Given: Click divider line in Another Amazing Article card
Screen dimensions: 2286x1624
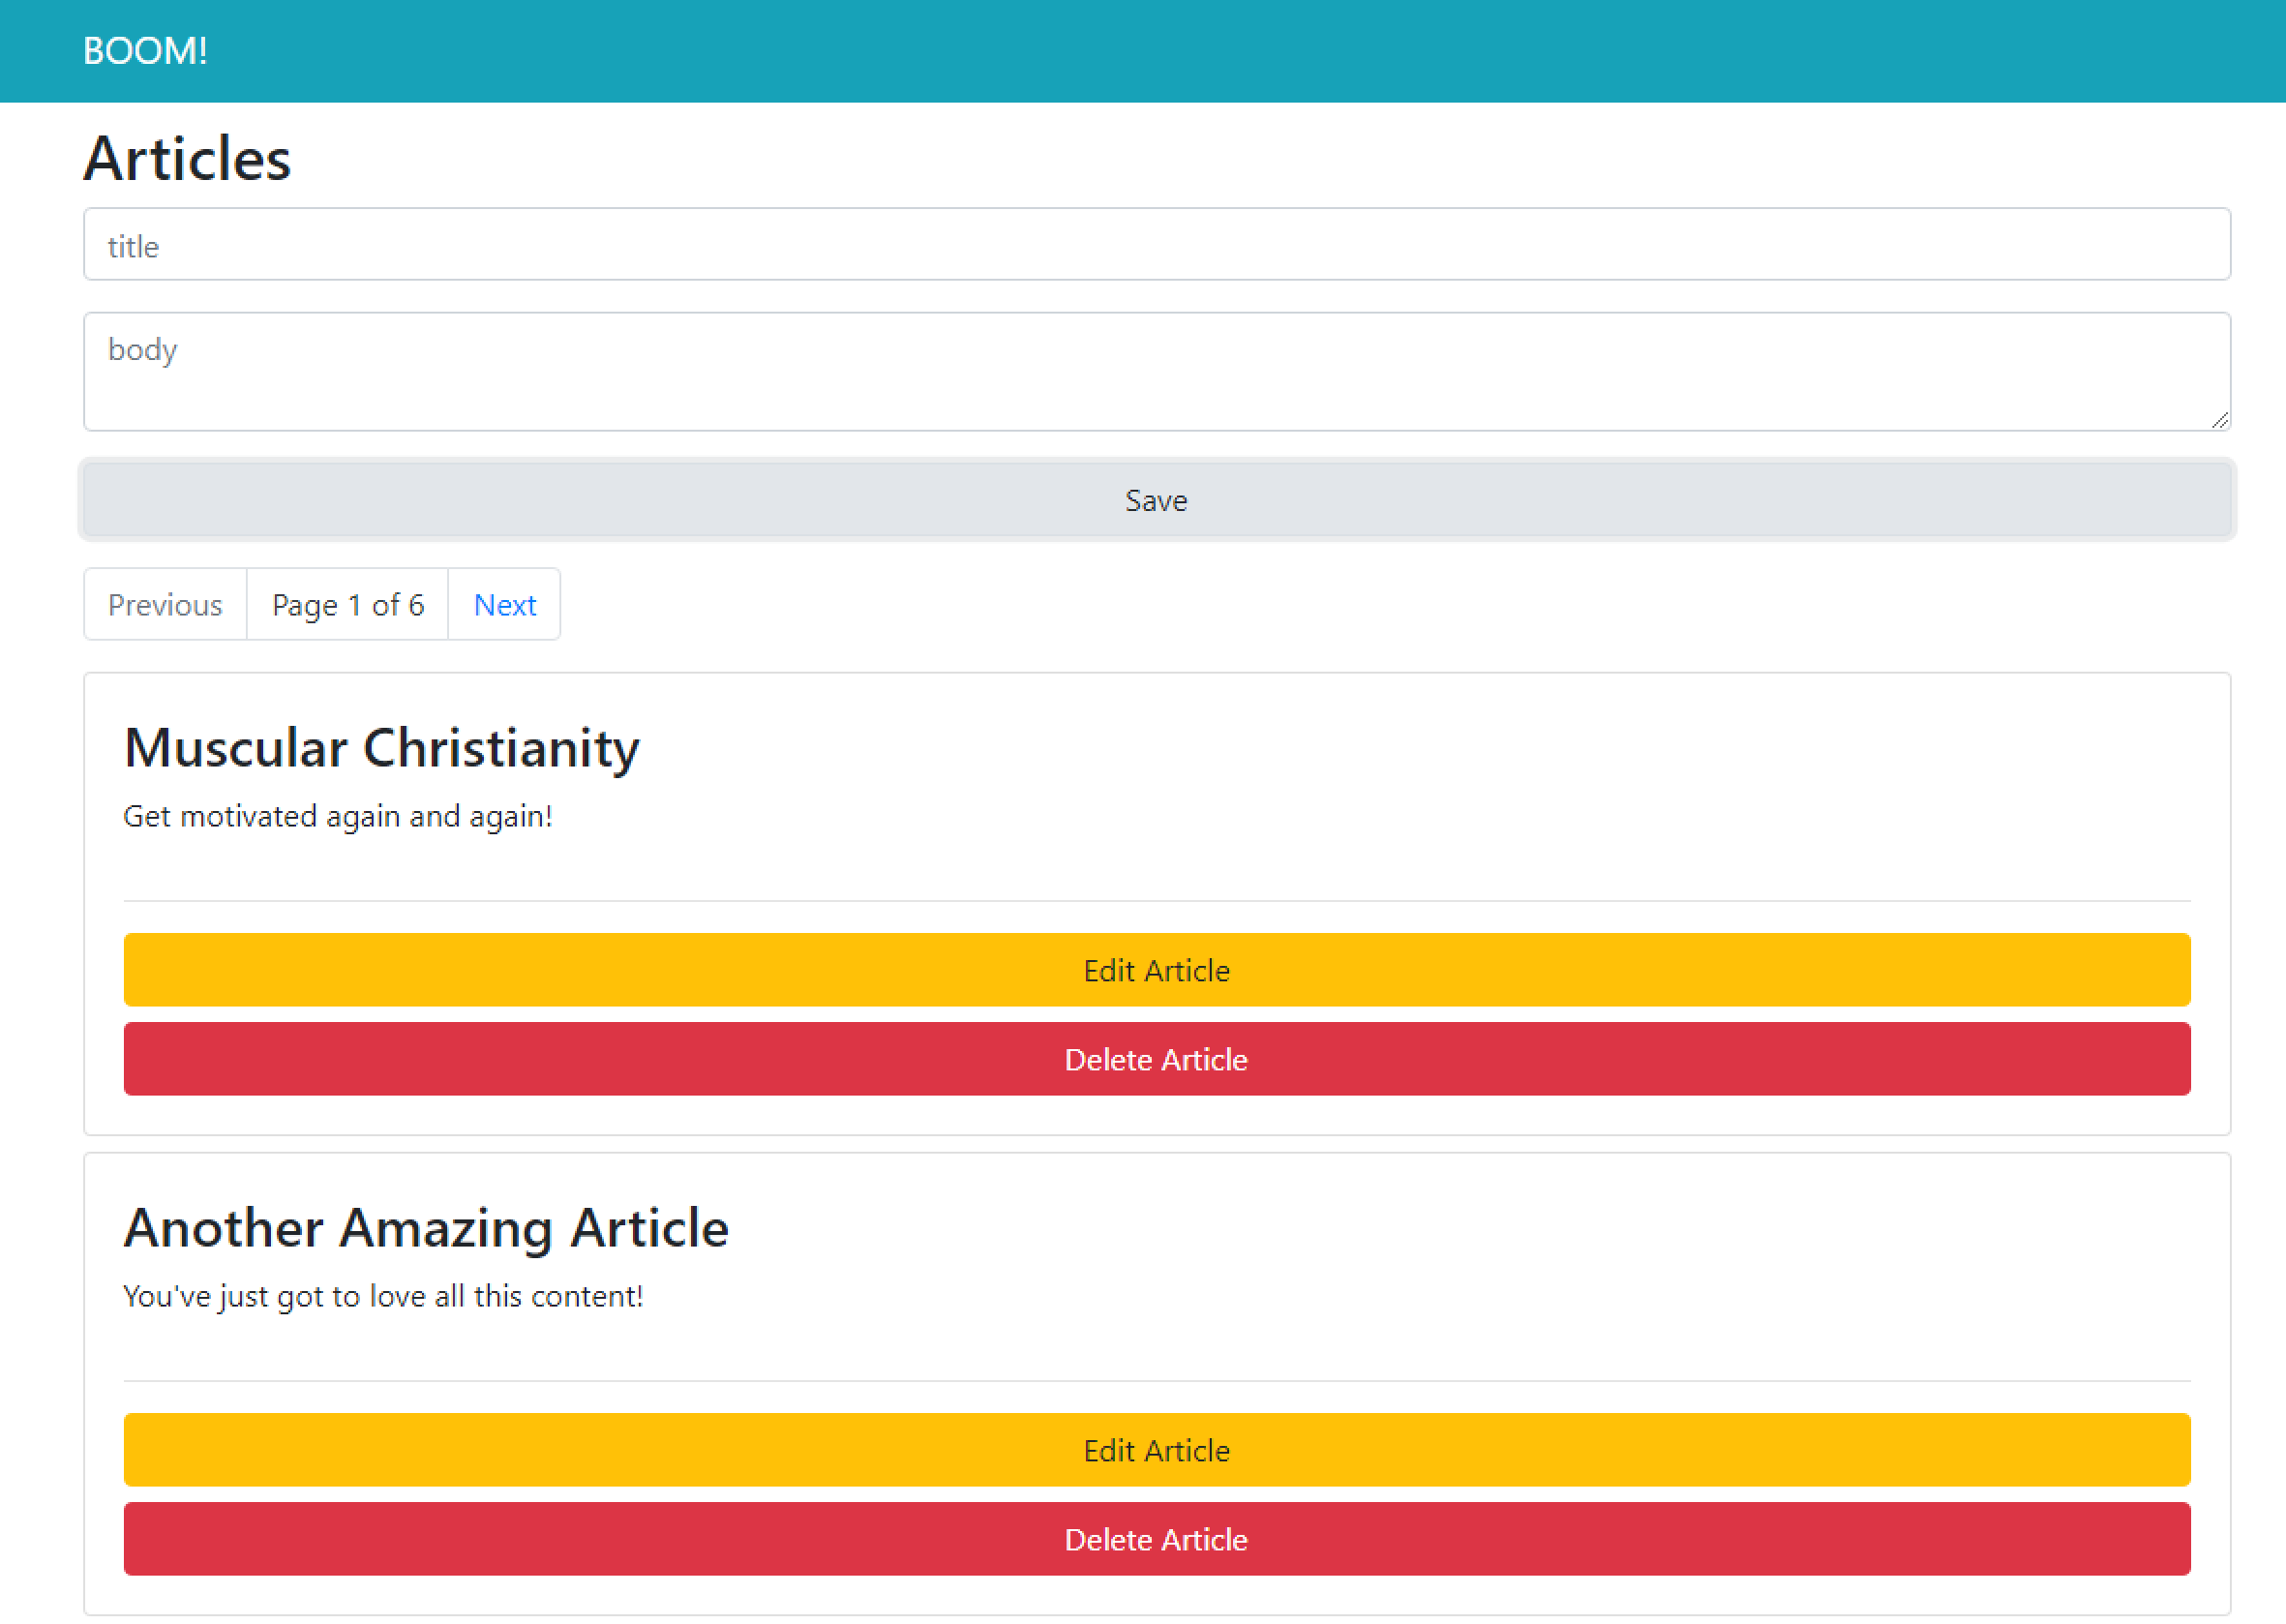Looking at the screenshot, I should pyautogui.click(x=1156, y=1381).
